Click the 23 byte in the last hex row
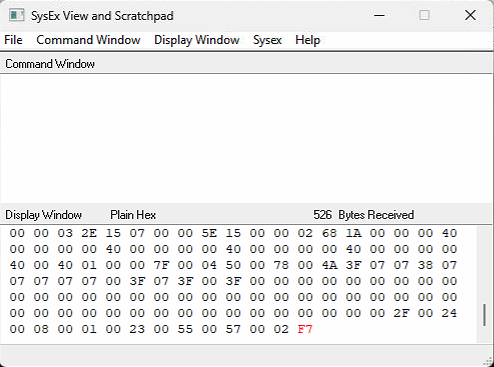Screen dimensions: 494x367 137,329
